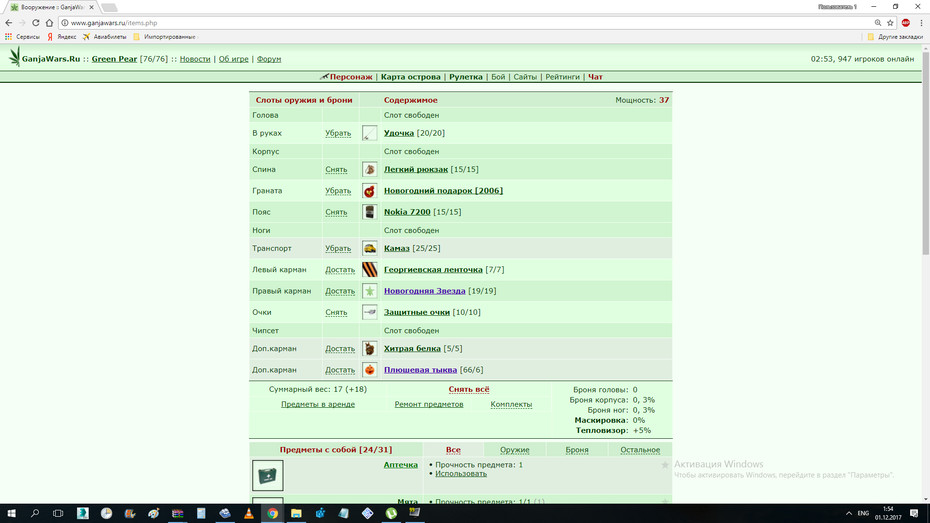930x523 pixels.
Task: Show hidden system tray icons
Action: pyautogui.click(x=849, y=514)
